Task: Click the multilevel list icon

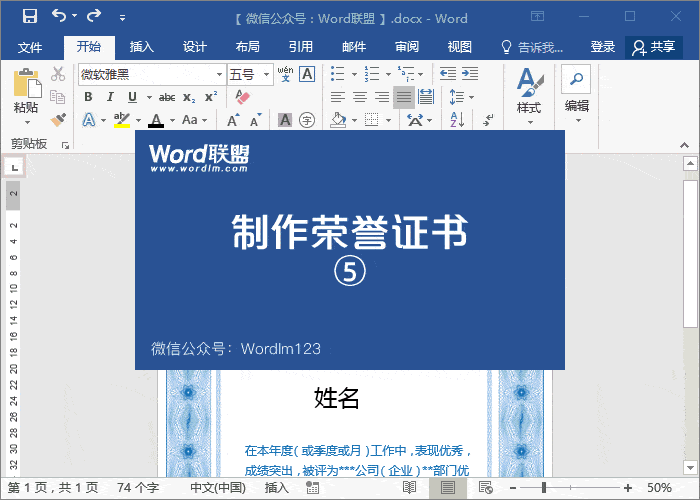Action: [406, 74]
